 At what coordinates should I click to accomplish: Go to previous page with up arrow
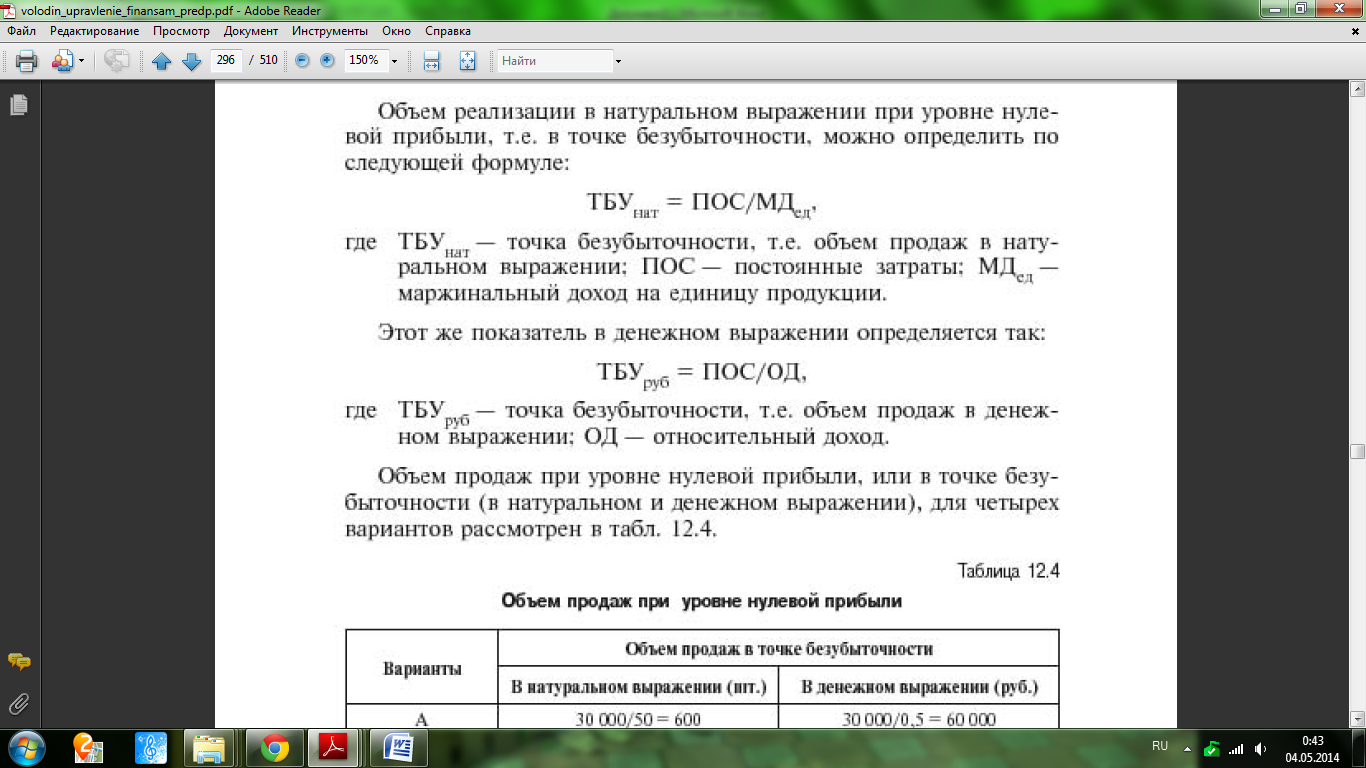click(162, 61)
